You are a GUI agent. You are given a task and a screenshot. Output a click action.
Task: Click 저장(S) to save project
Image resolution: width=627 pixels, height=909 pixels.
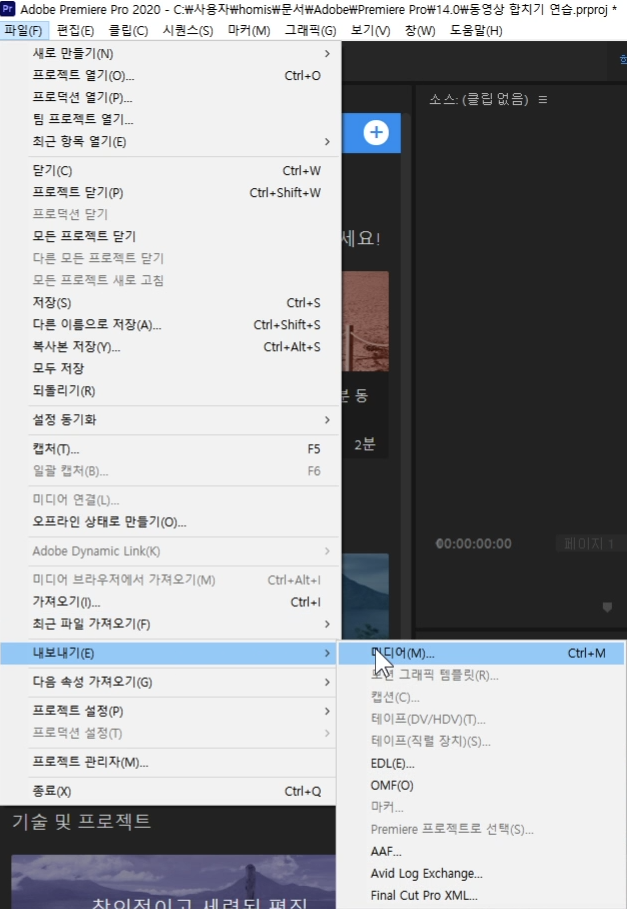168,303
